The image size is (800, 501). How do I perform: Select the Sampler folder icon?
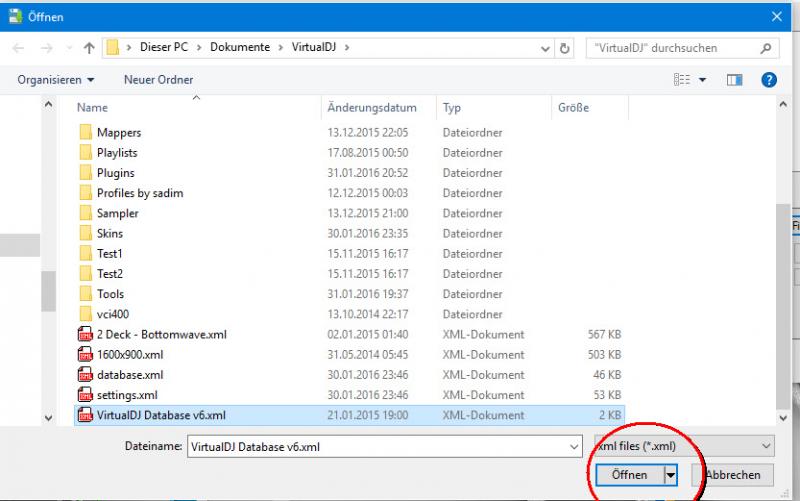pos(86,213)
